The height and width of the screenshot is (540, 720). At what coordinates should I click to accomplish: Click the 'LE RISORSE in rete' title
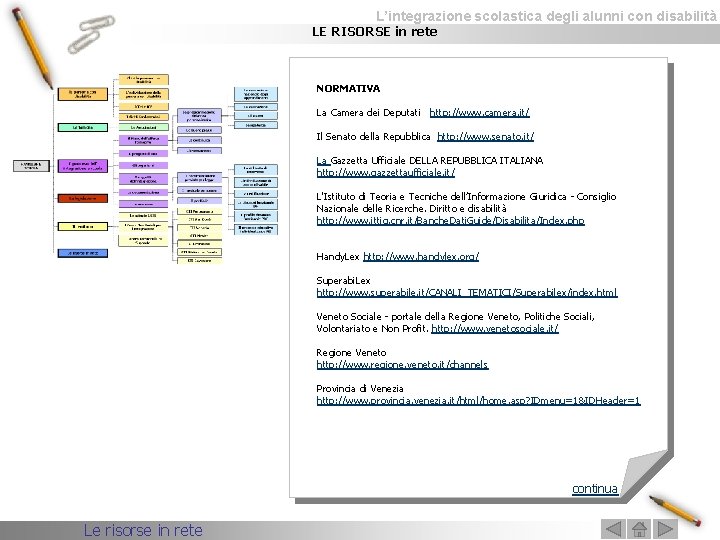[375, 32]
